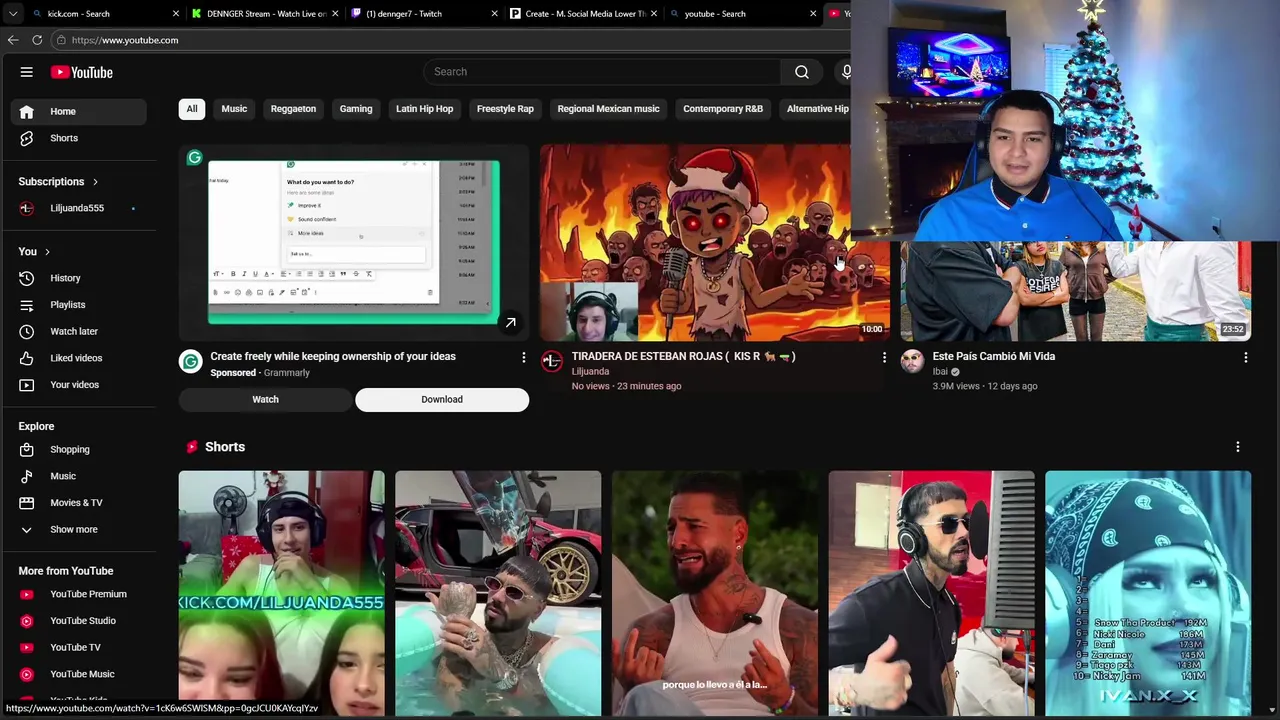Close the youtube Search browser tab

click(x=813, y=14)
